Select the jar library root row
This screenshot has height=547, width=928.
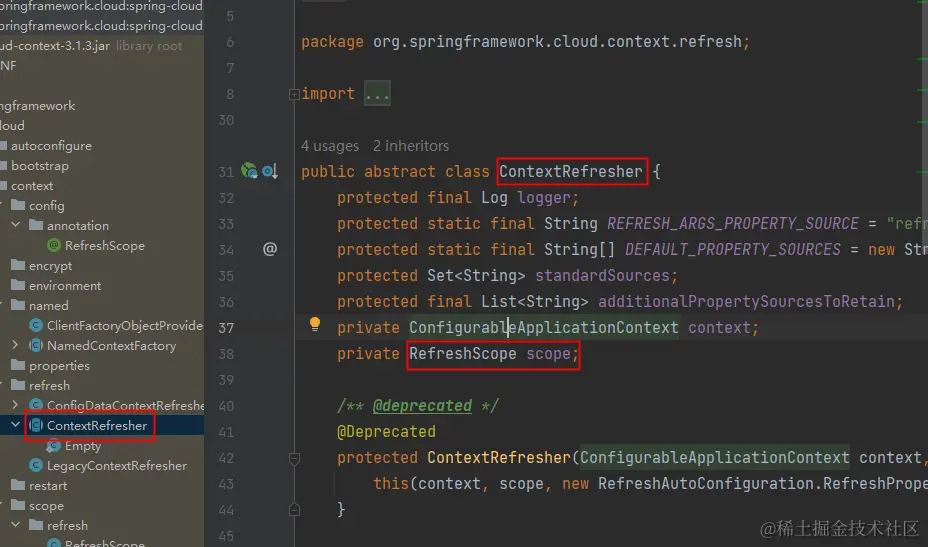point(102,46)
